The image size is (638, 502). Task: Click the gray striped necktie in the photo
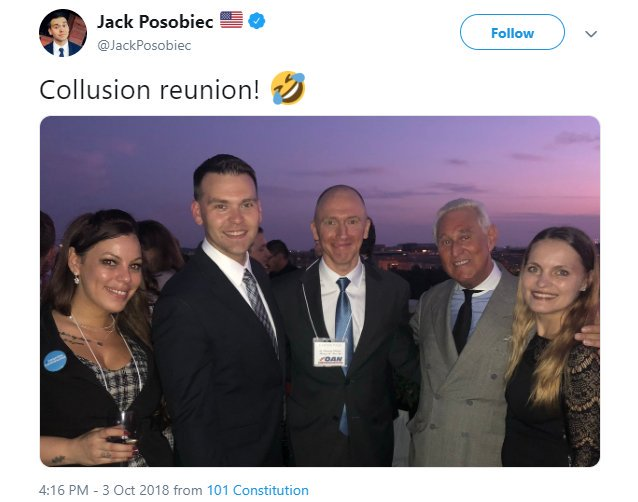[259, 306]
